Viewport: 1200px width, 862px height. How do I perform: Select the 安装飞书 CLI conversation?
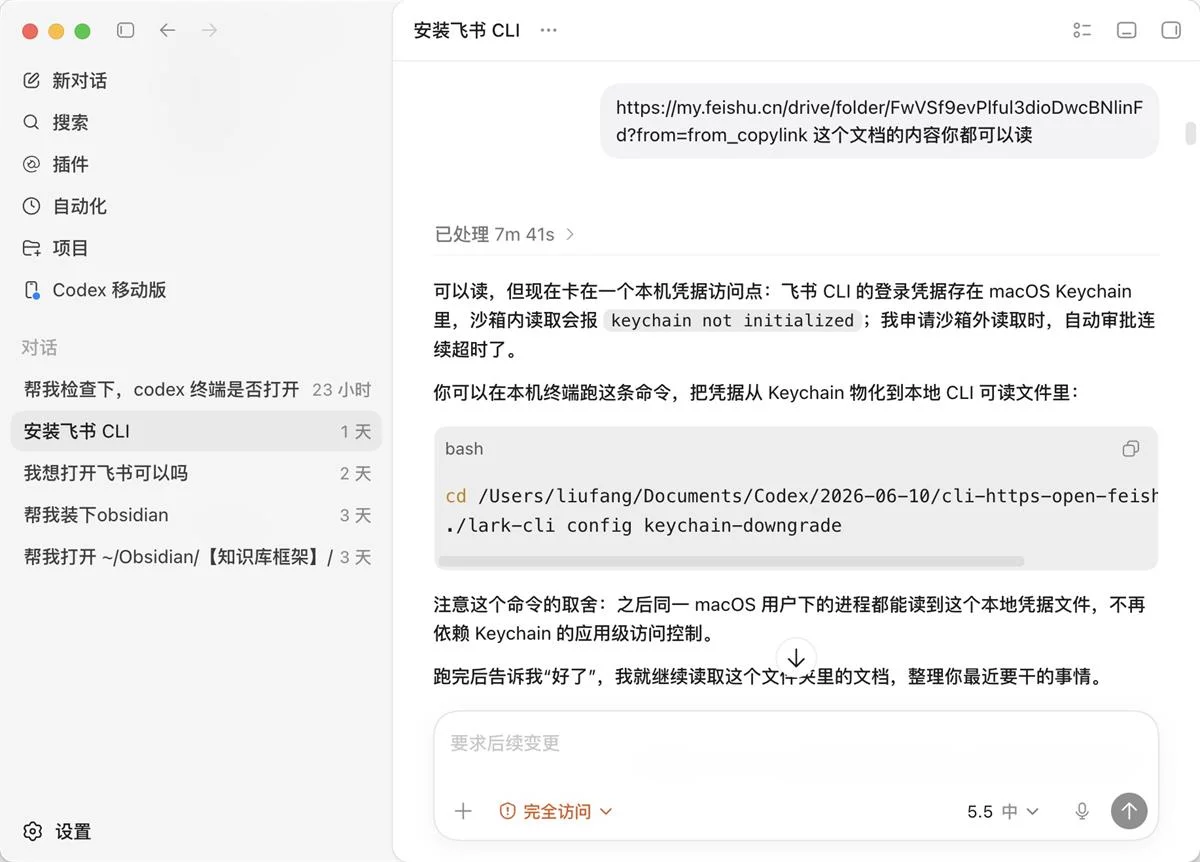click(197, 431)
